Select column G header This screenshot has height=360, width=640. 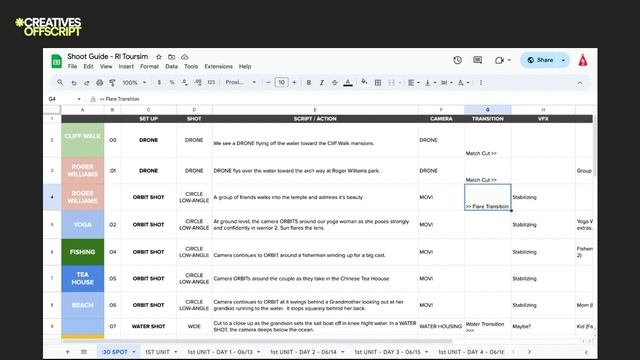(488, 109)
